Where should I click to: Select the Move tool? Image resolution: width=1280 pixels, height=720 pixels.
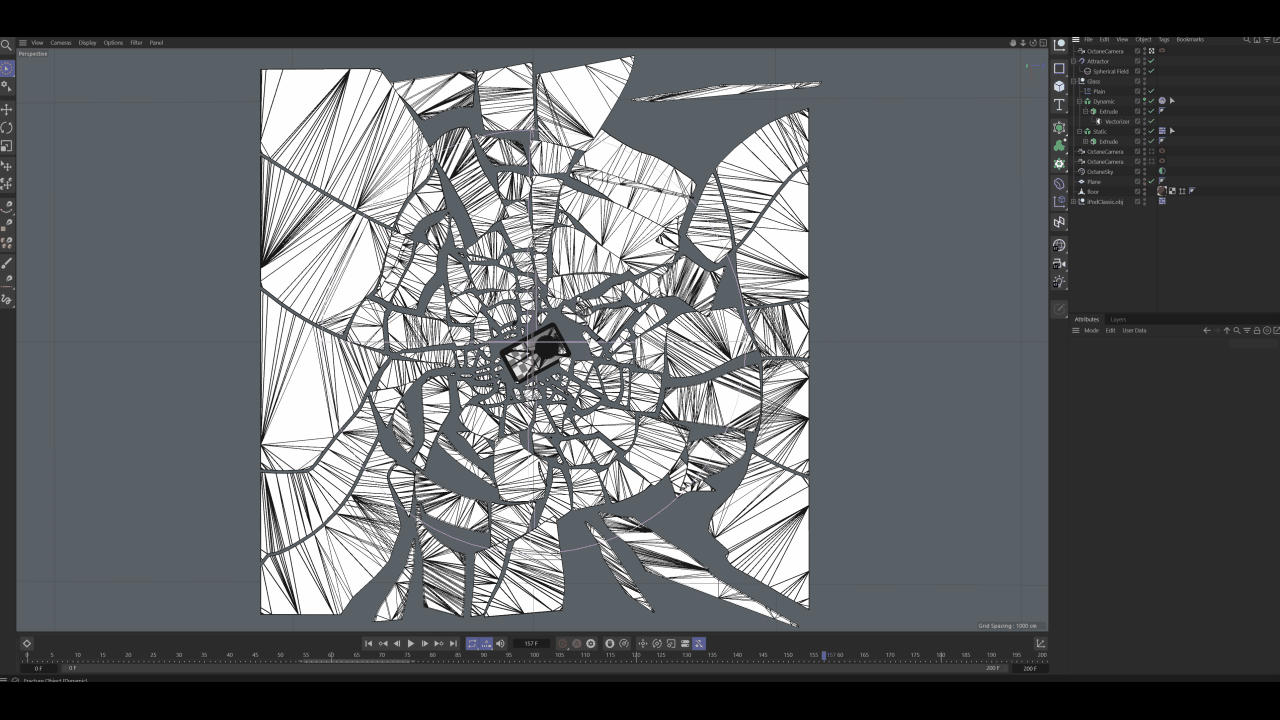(6, 109)
